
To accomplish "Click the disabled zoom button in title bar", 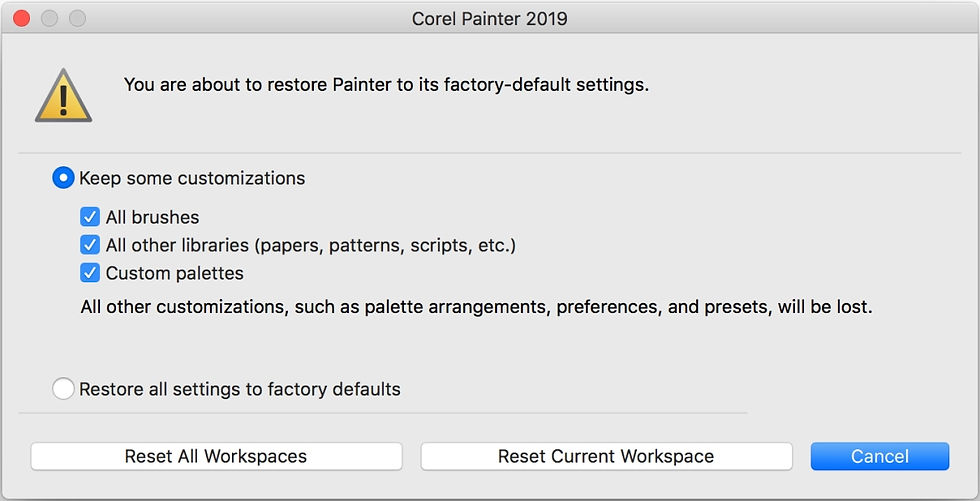I will 78,18.
